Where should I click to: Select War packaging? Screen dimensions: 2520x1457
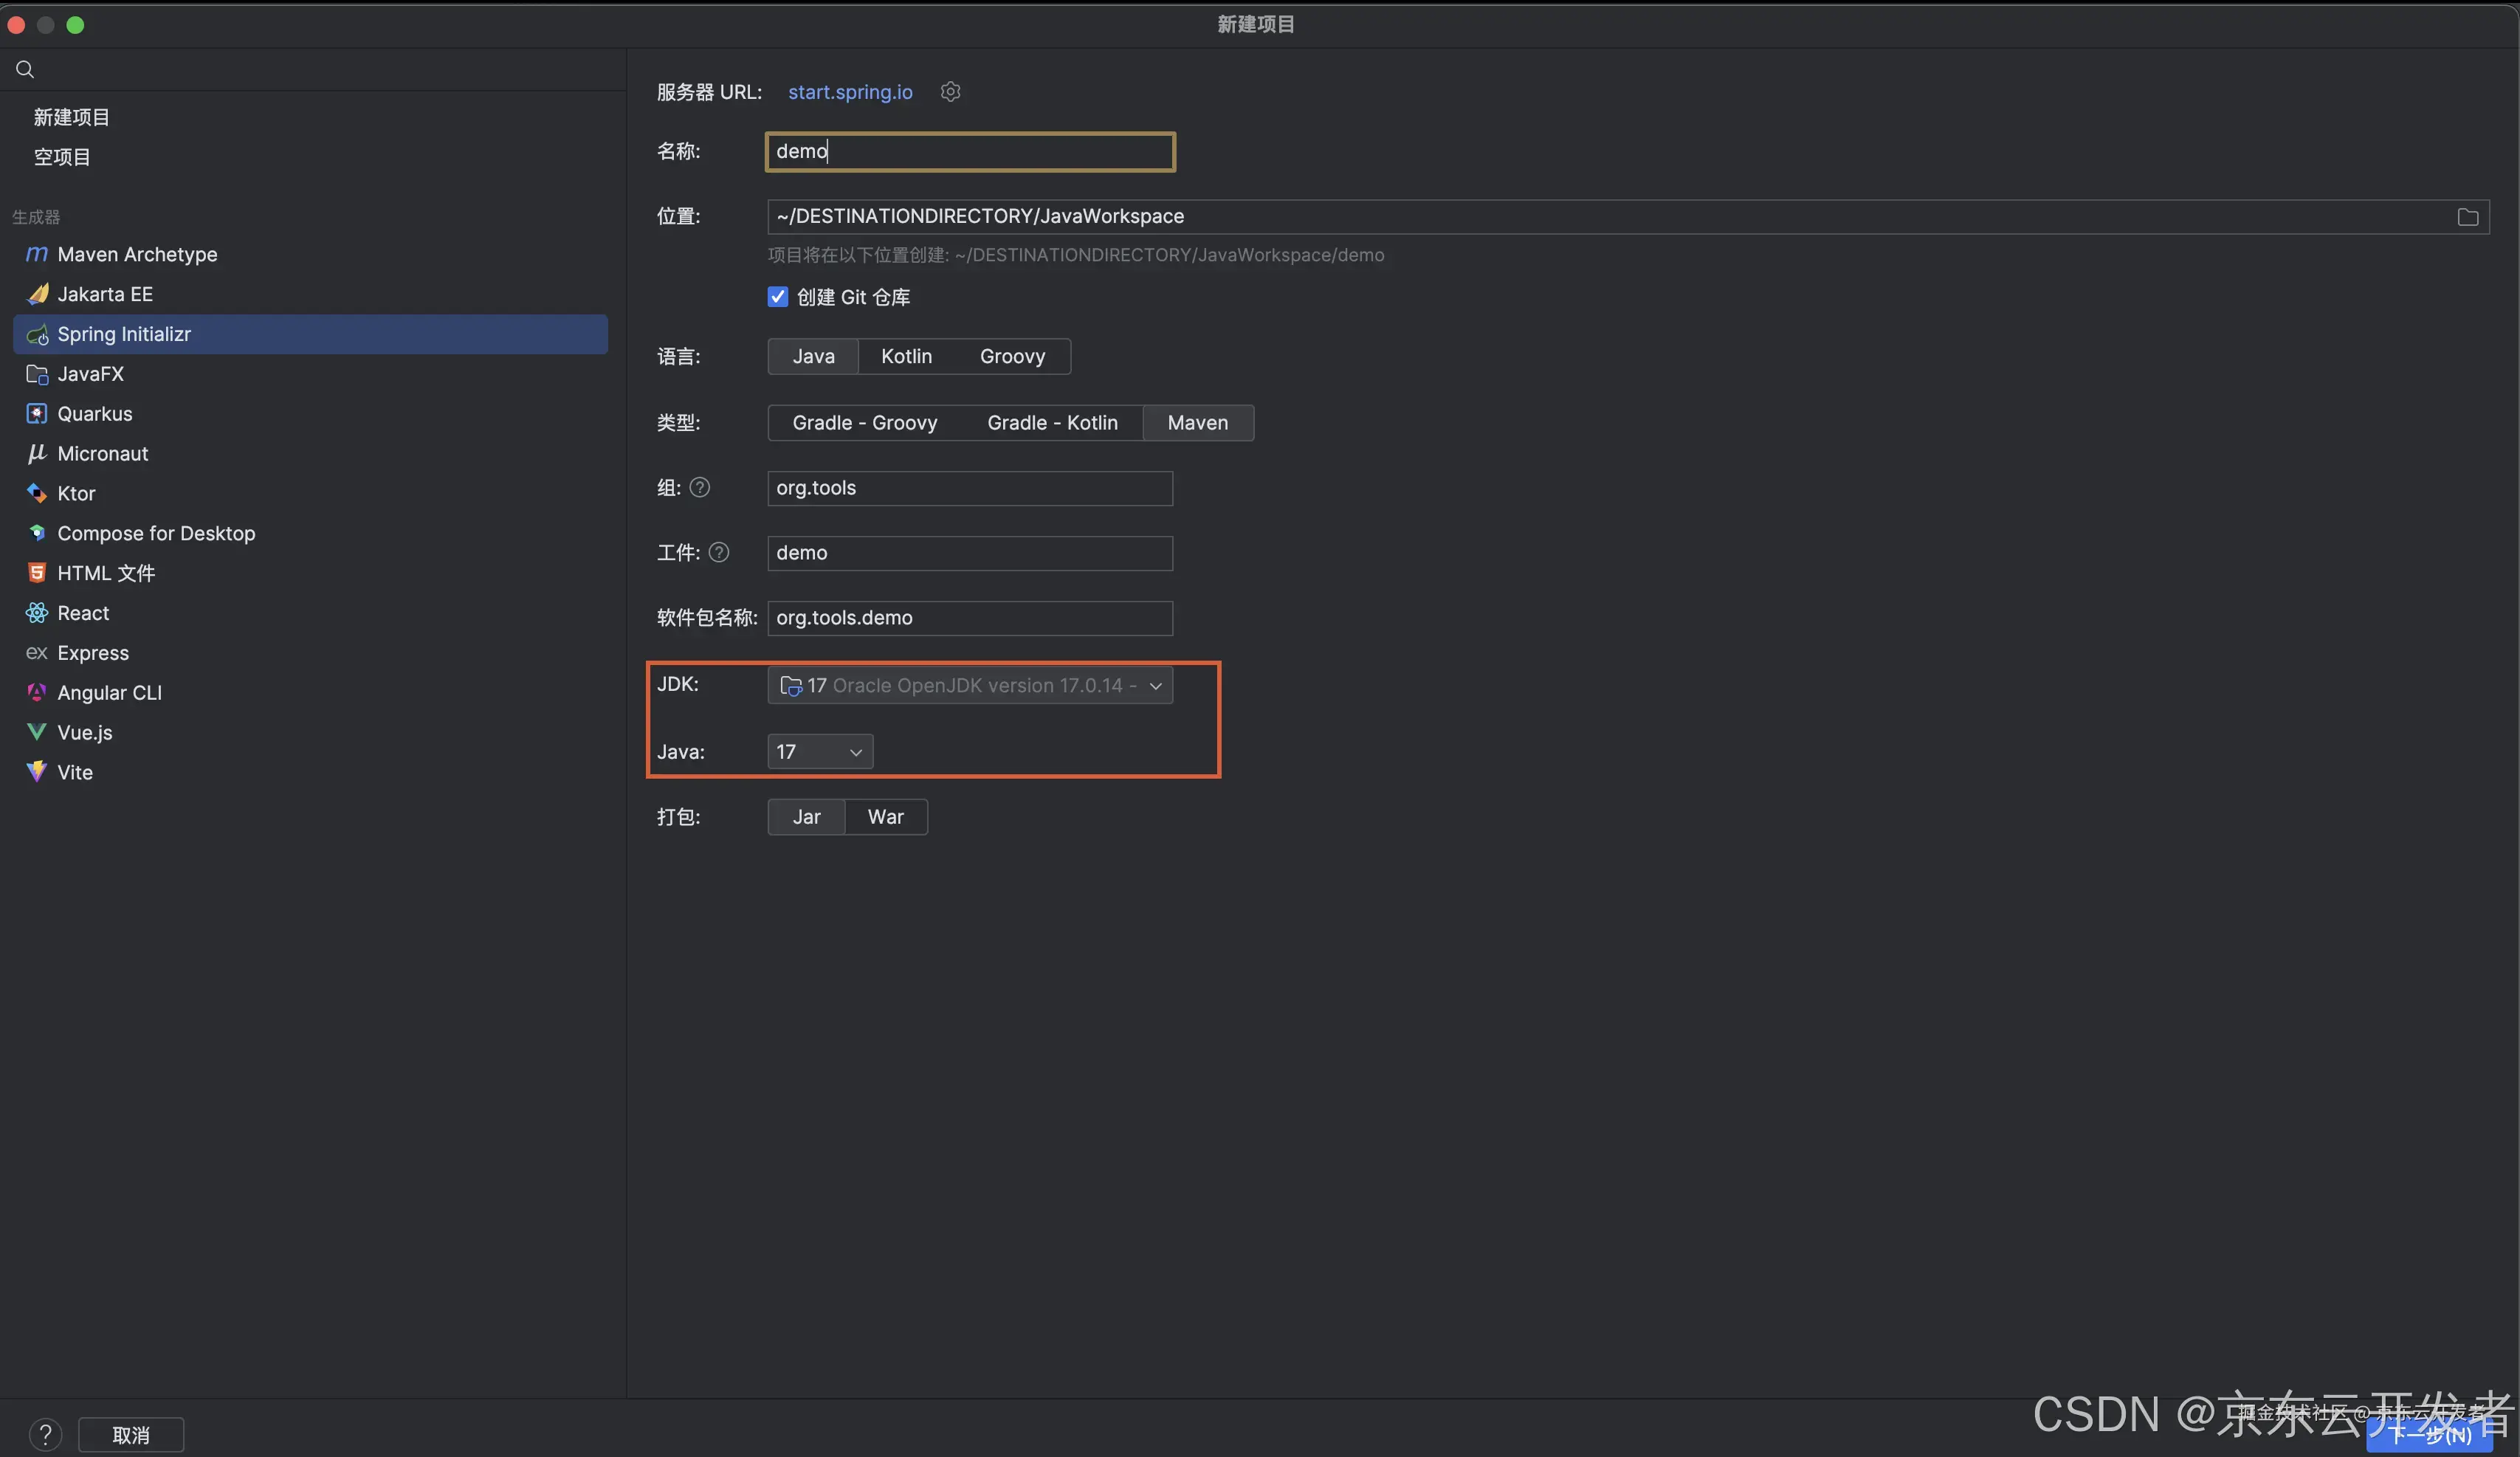(x=886, y=817)
